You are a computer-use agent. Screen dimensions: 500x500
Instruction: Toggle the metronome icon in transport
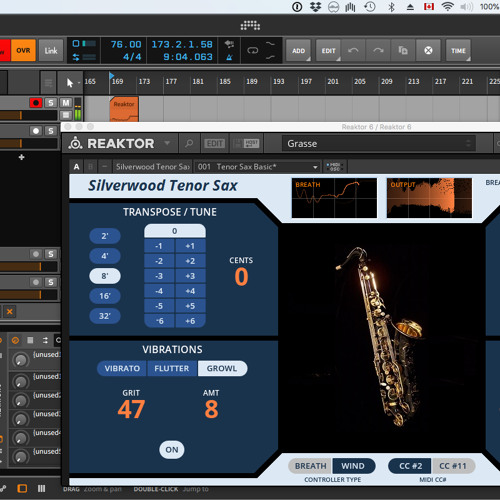coord(229,57)
